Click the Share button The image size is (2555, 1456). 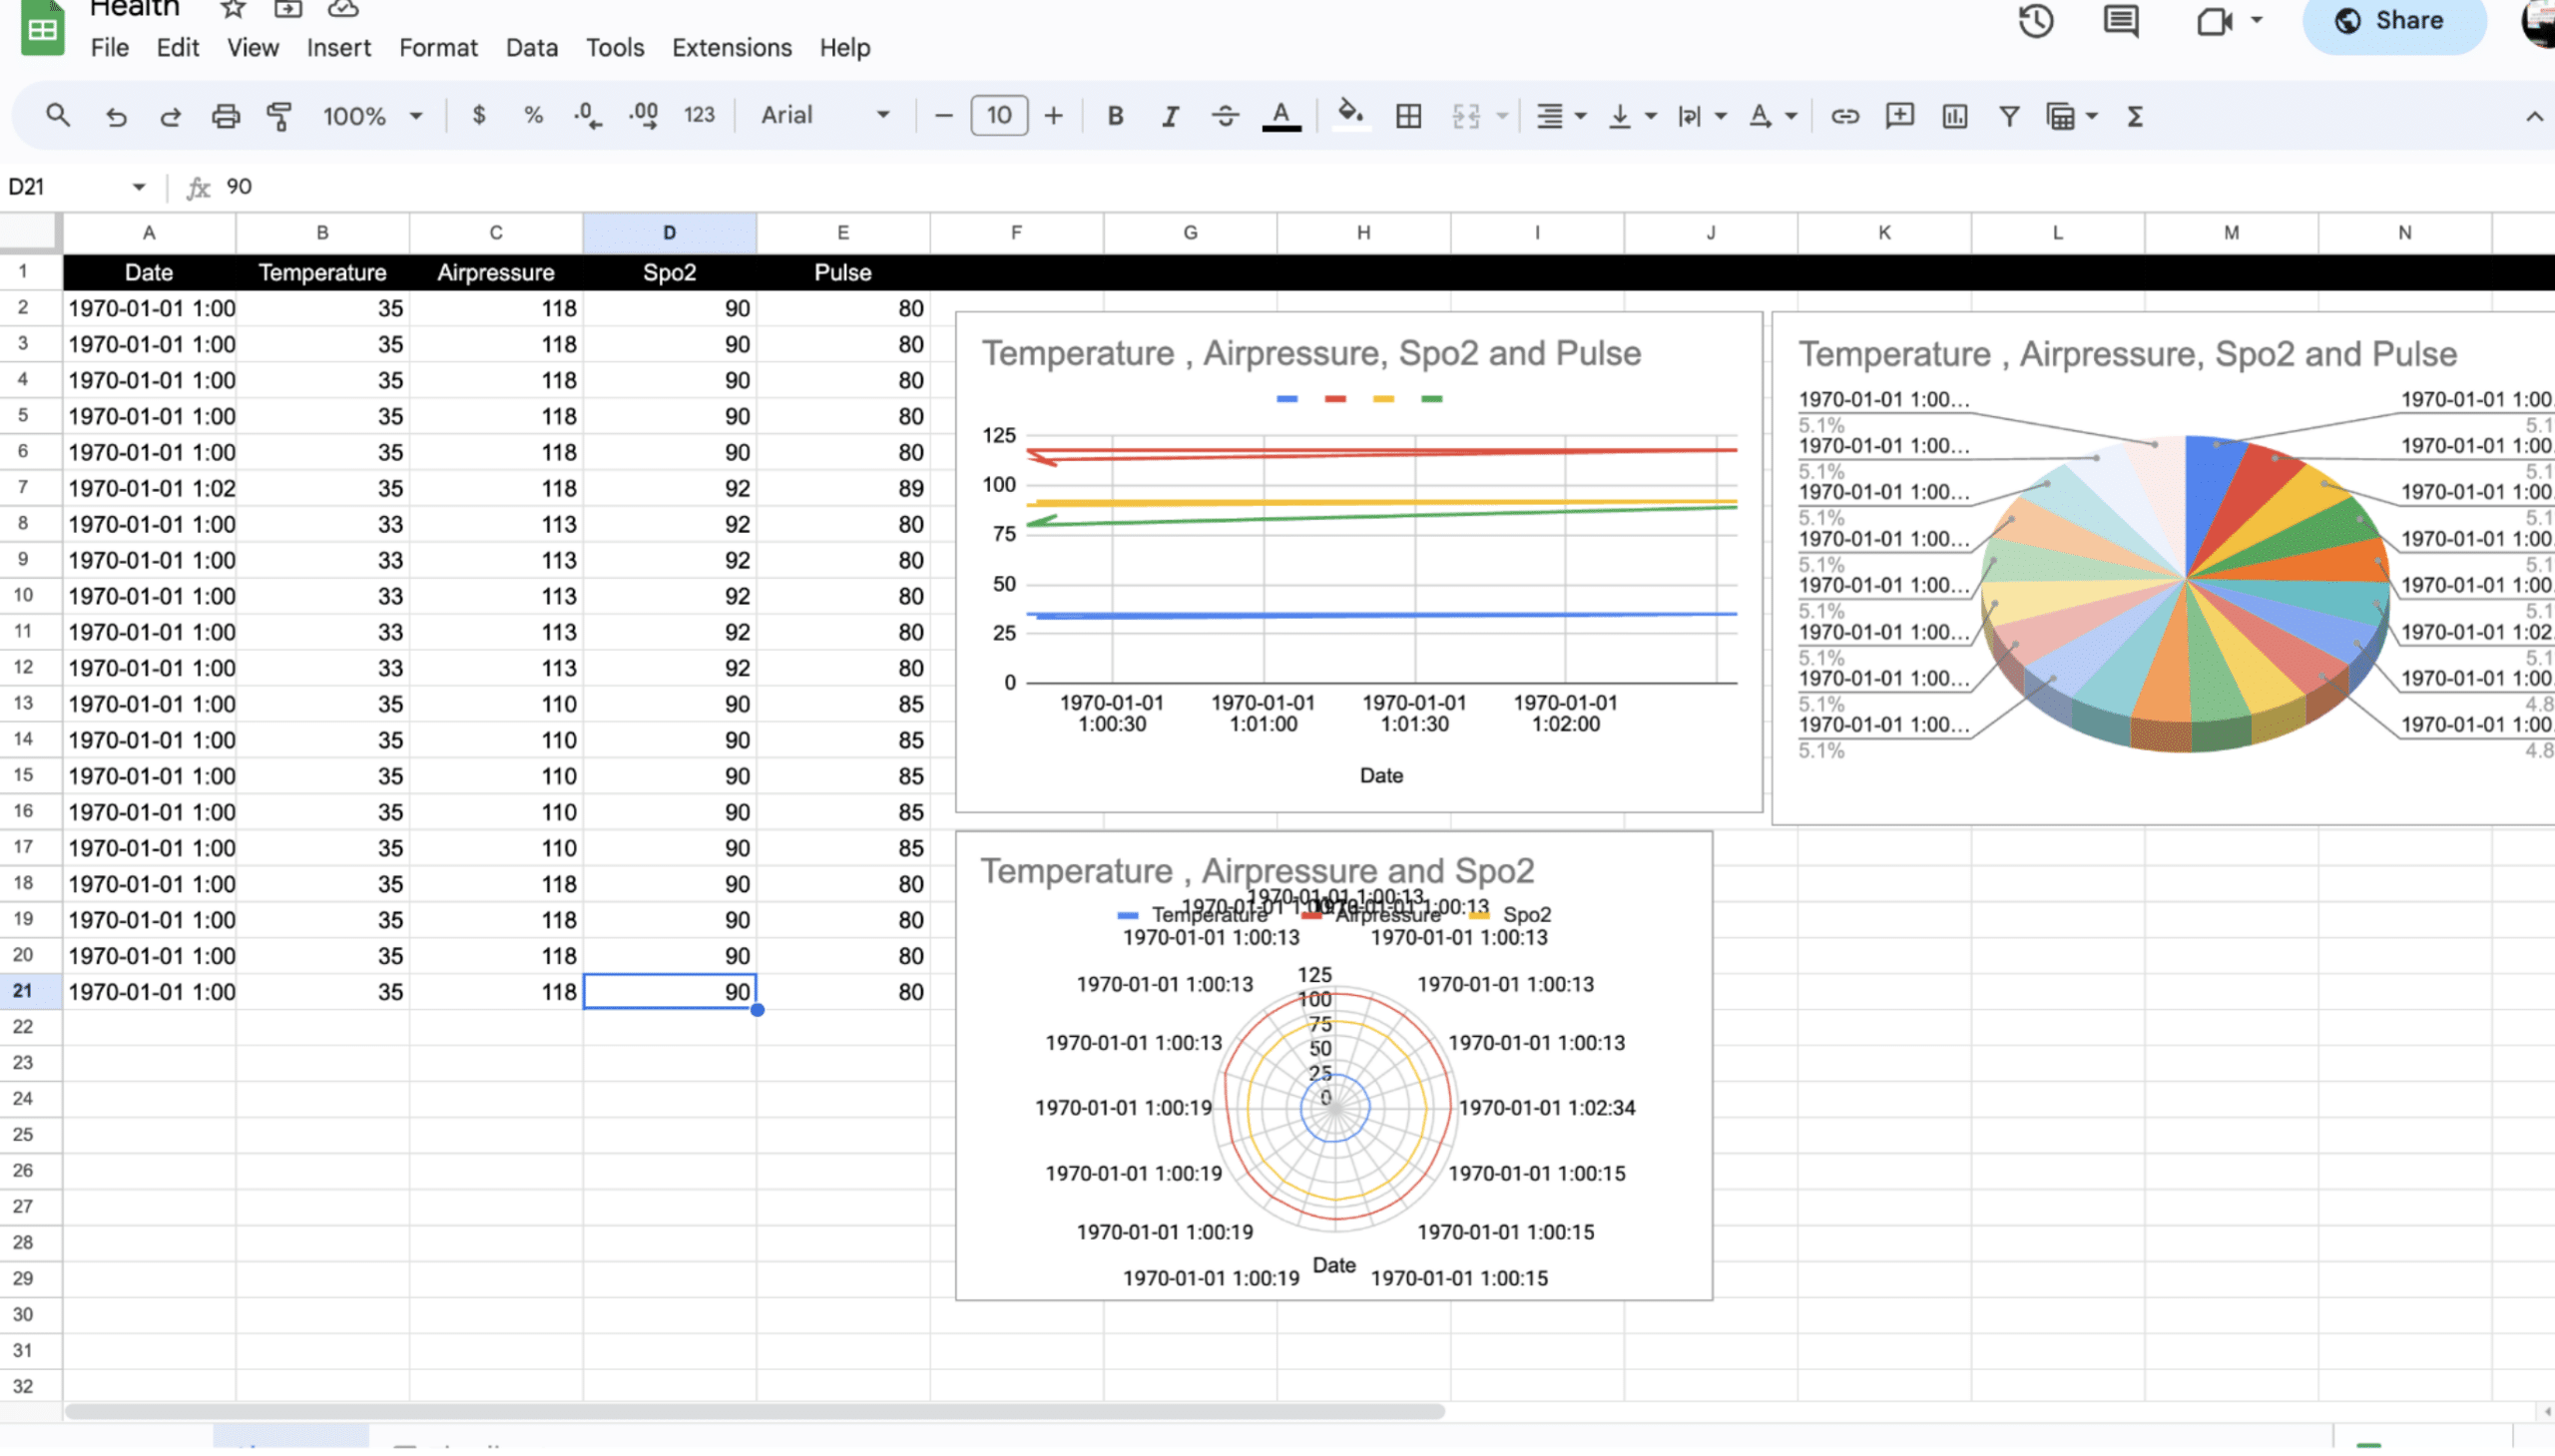(2393, 21)
